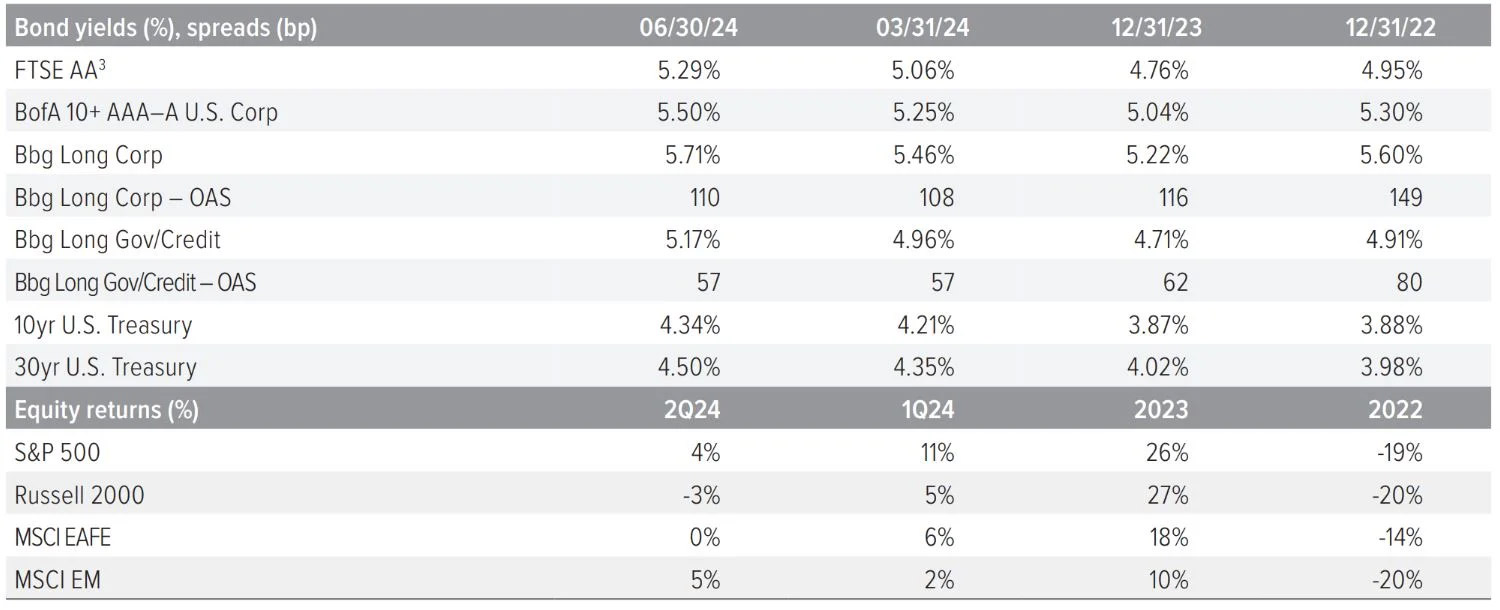Click the S&P 500 2023 return of 26%
Image resolution: width=1500 pixels, height=610 pixels.
[x=1168, y=453]
